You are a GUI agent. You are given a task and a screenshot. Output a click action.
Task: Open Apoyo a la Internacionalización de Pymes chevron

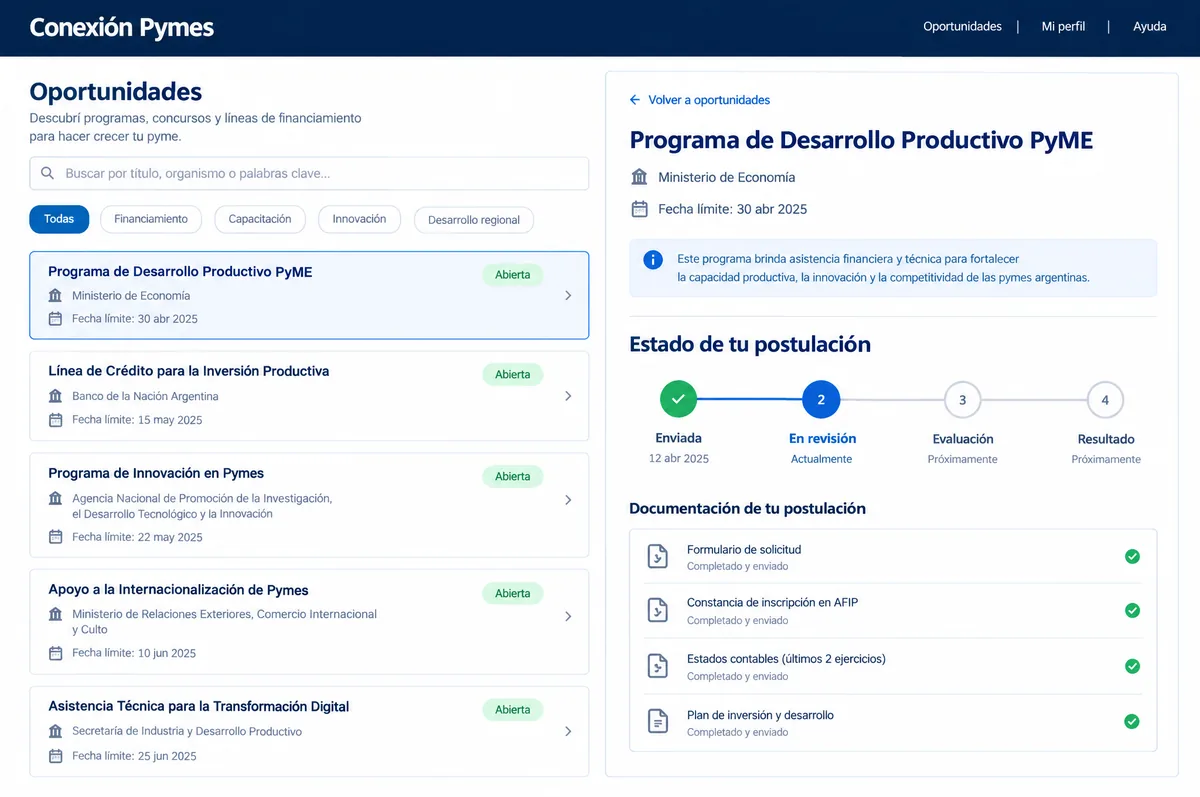[568, 616]
